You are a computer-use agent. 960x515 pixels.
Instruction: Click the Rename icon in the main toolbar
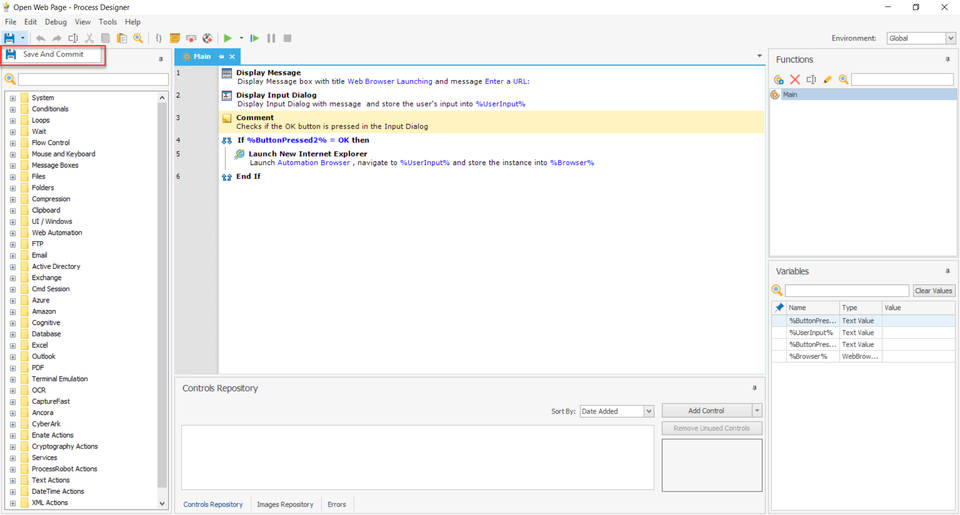(73, 38)
